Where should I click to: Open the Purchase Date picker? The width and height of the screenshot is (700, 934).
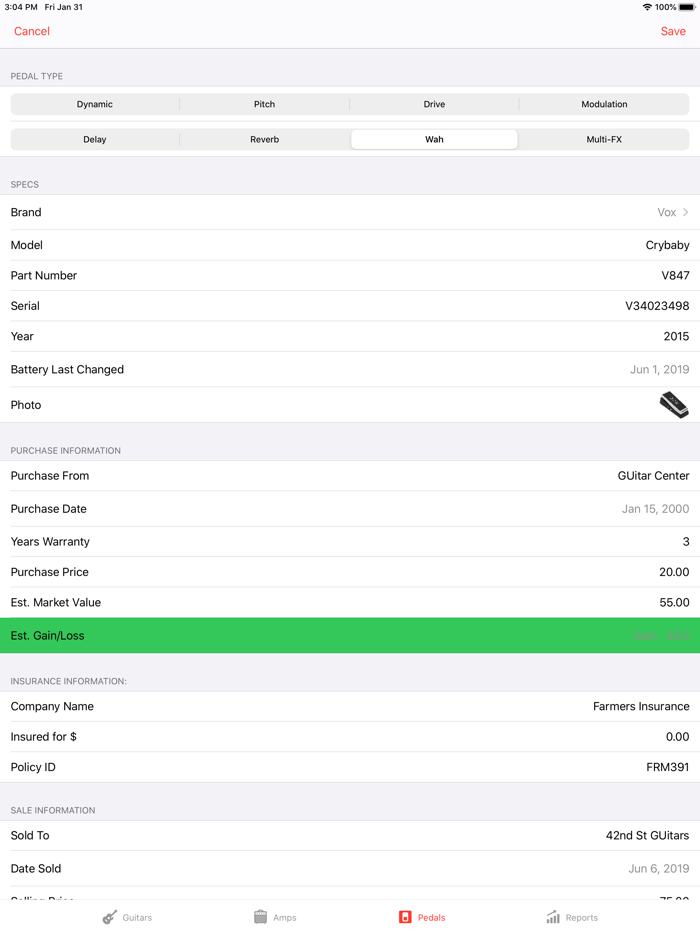[655, 509]
